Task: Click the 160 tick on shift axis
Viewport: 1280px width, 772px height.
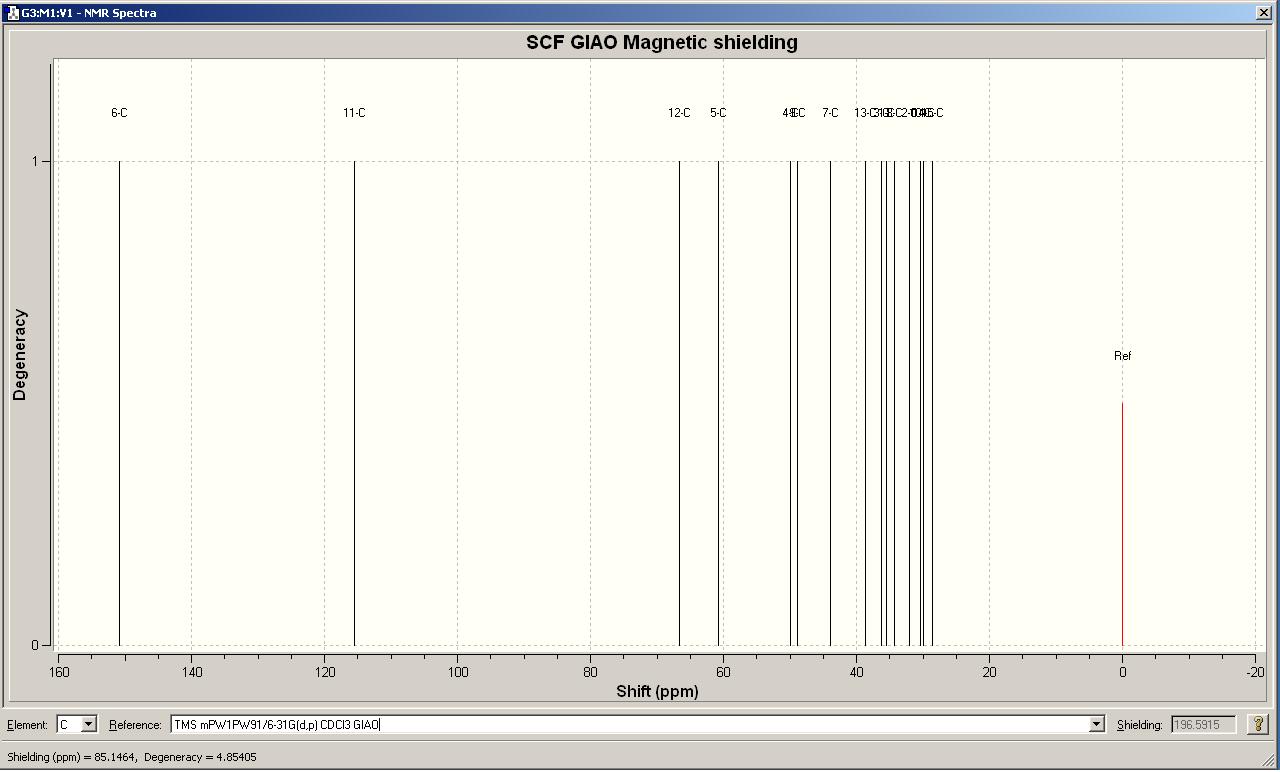Action: point(58,672)
